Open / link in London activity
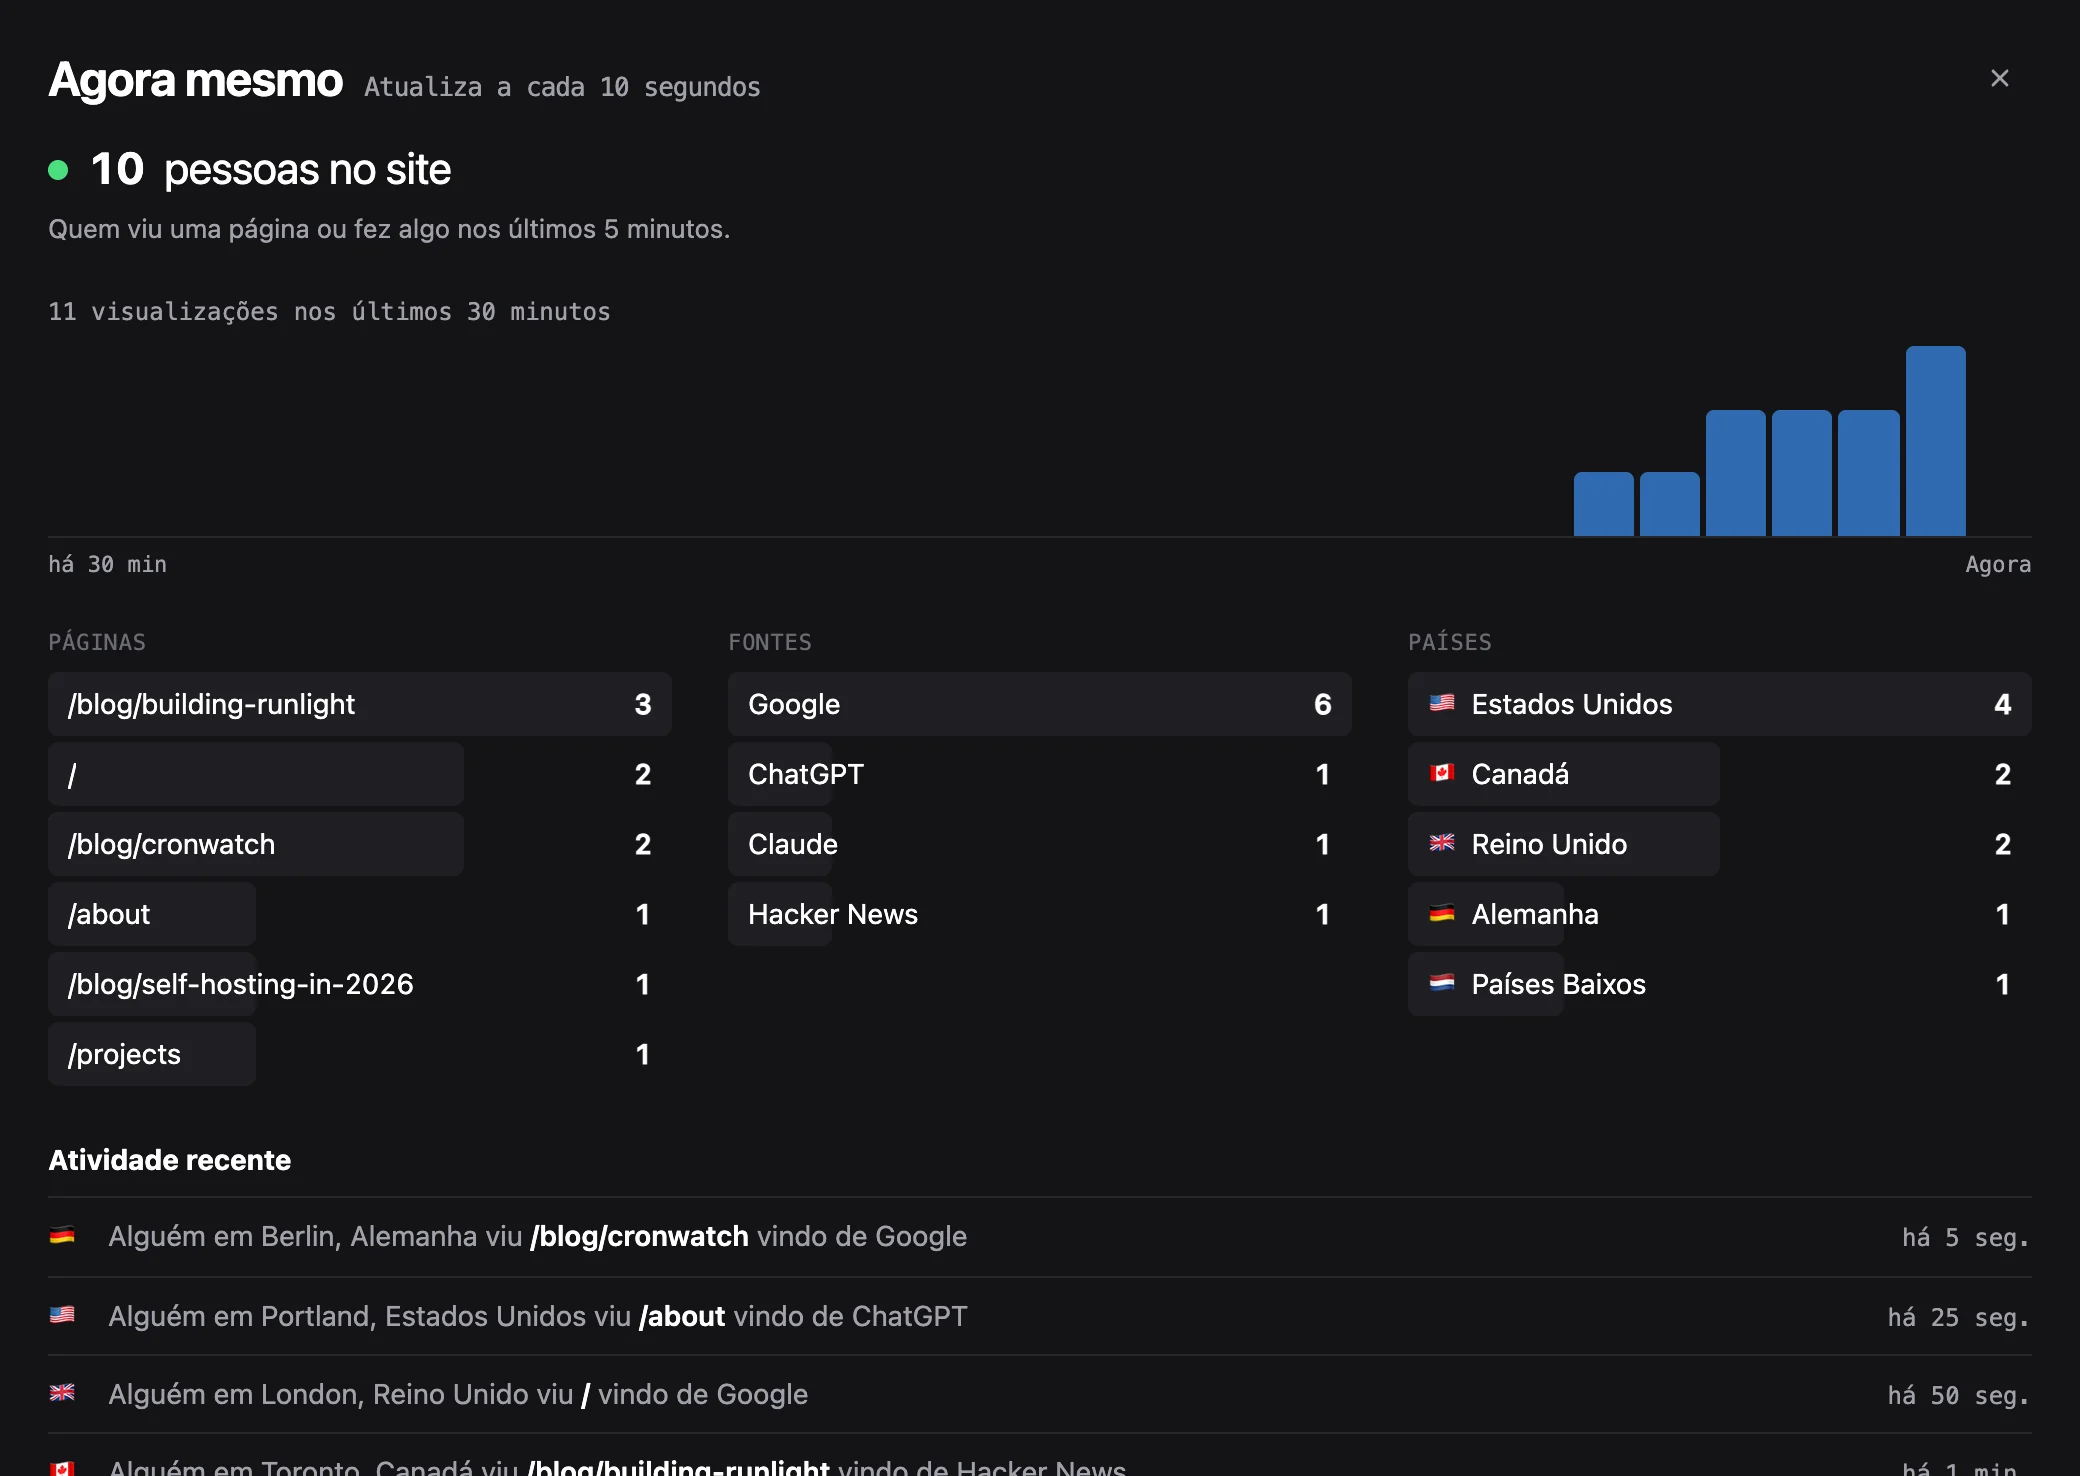This screenshot has height=1476, width=2080. (x=586, y=1394)
